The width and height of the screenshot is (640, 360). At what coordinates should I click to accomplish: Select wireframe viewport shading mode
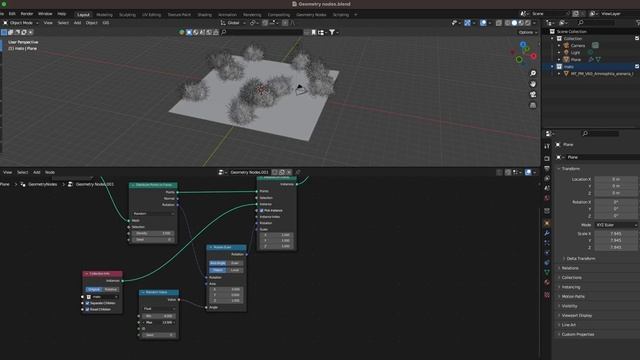(507, 23)
